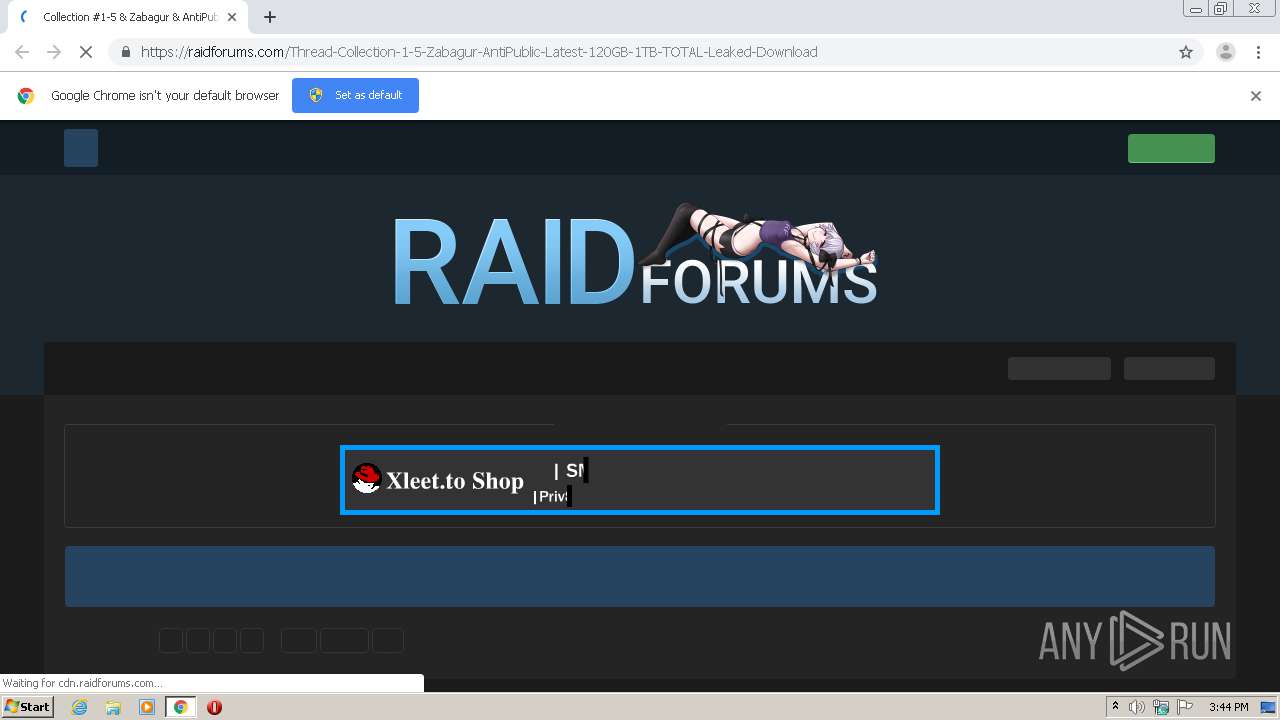
Task: Click the raidforums.com address bar
Action: pos(640,52)
